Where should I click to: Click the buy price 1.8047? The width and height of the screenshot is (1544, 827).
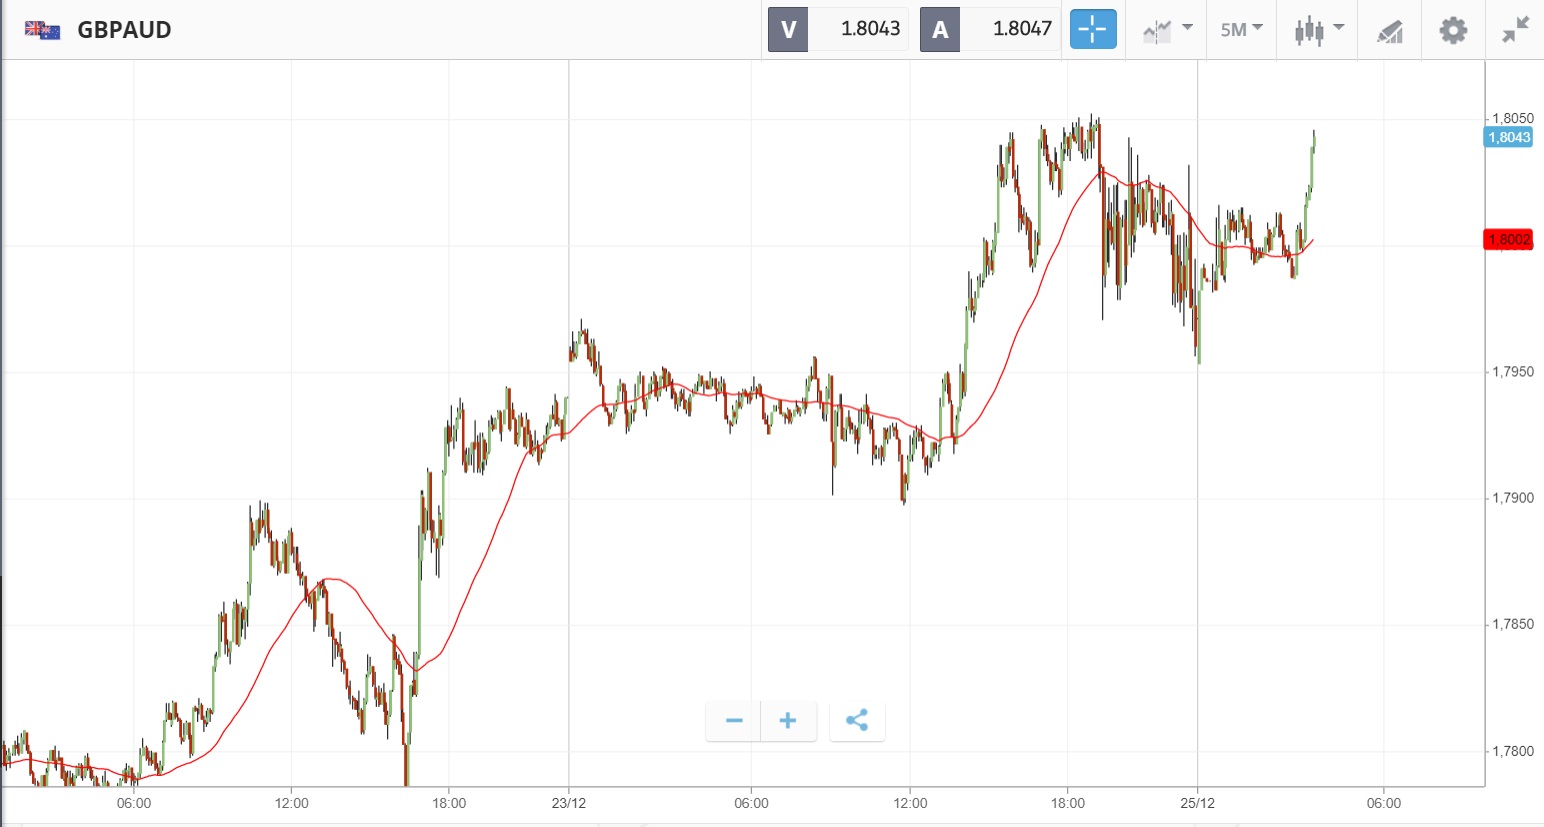coord(1021,29)
